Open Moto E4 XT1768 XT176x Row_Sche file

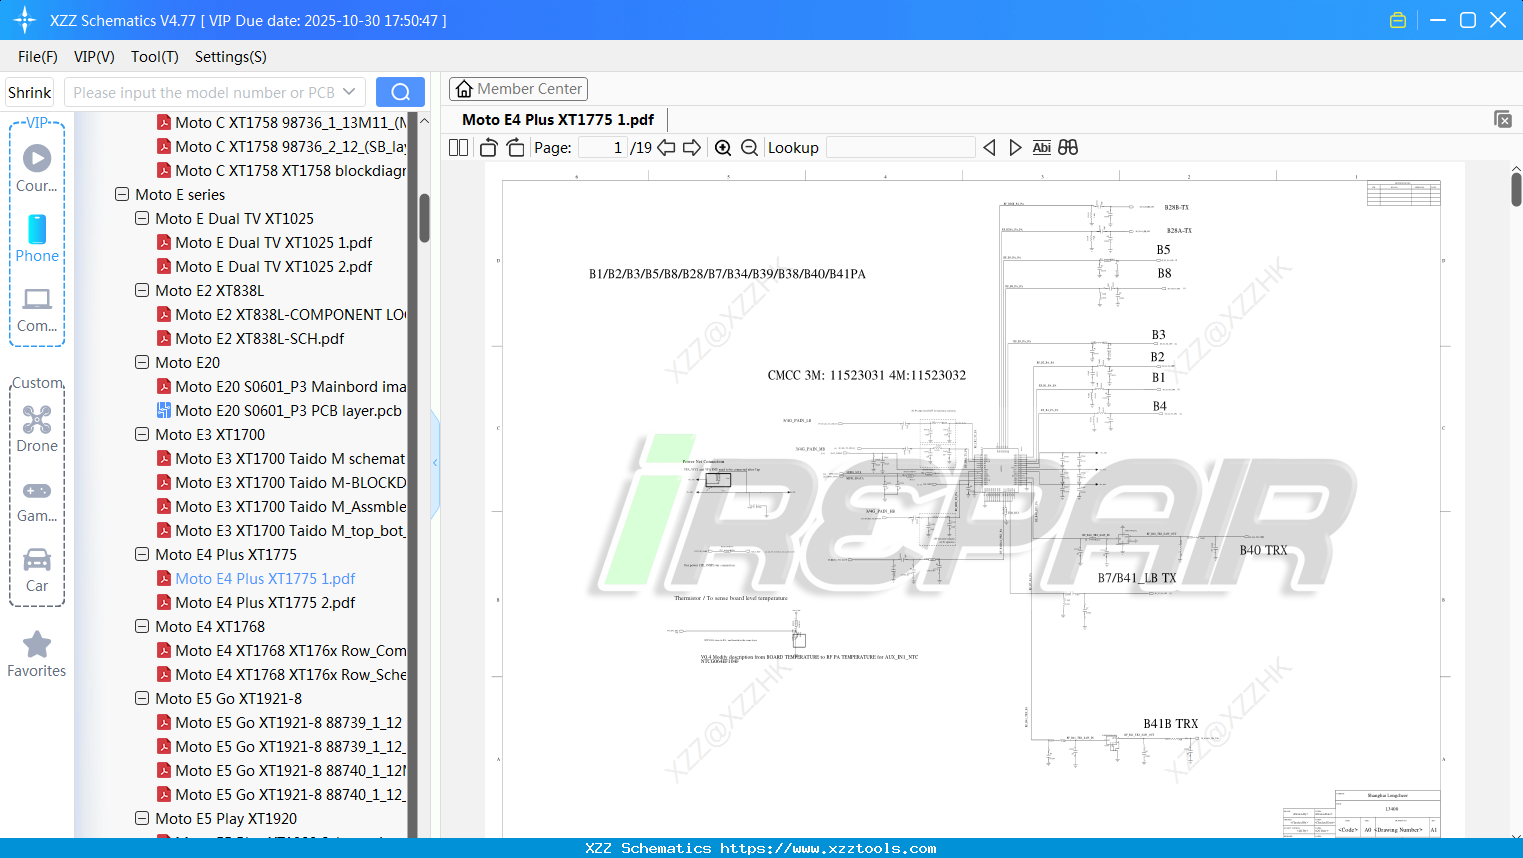tap(290, 675)
